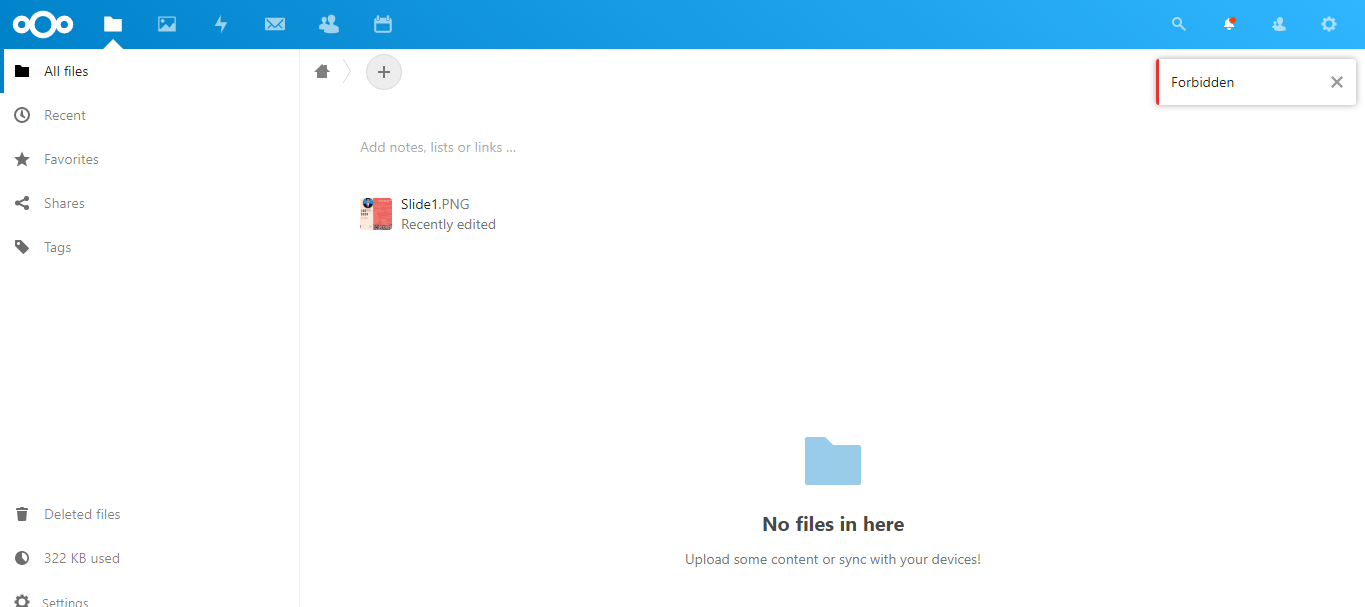The height and width of the screenshot is (607, 1365).
Task: Open the Files app icon in the top bar
Action: pyautogui.click(x=113, y=24)
